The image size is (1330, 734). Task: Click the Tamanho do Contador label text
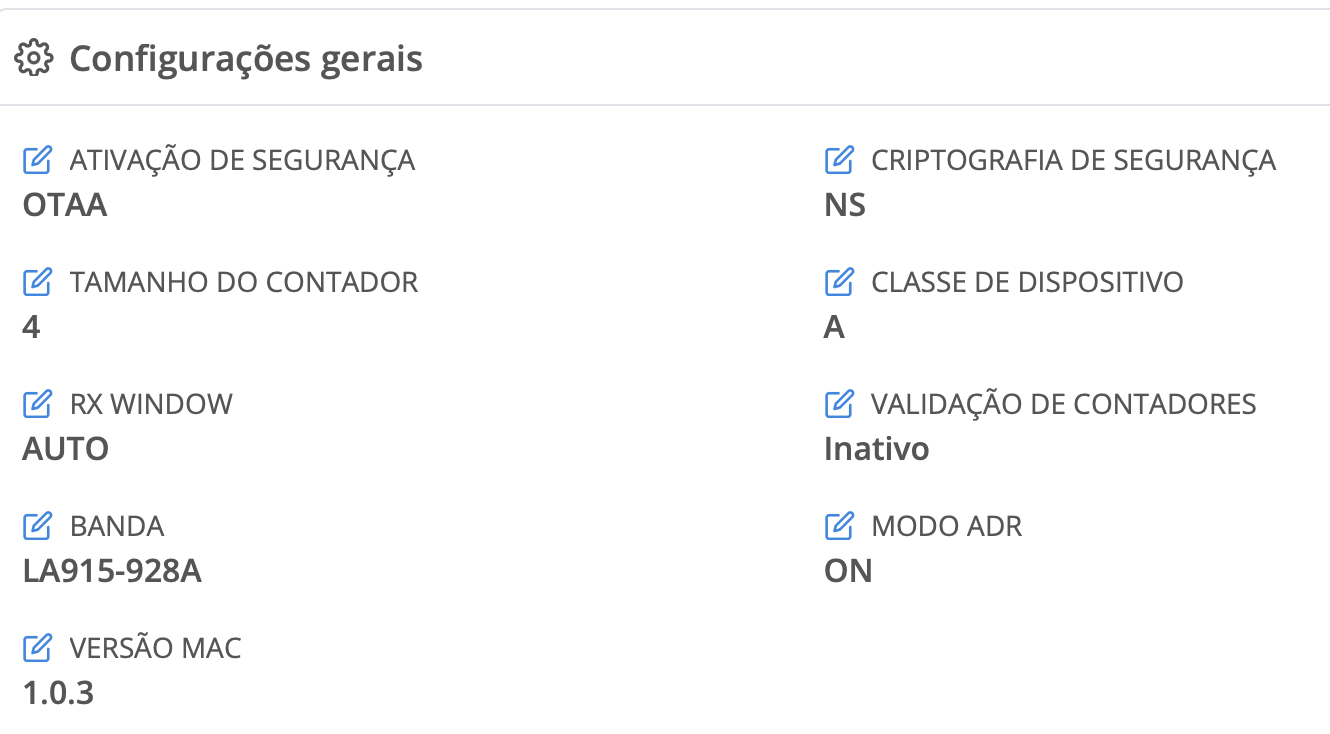click(x=244, y=282)
